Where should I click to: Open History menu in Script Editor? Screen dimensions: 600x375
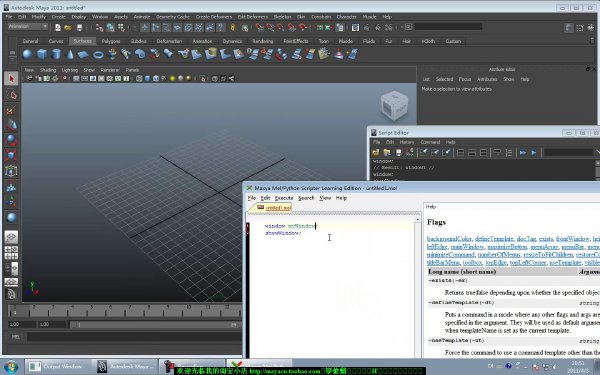pos(407,142)
